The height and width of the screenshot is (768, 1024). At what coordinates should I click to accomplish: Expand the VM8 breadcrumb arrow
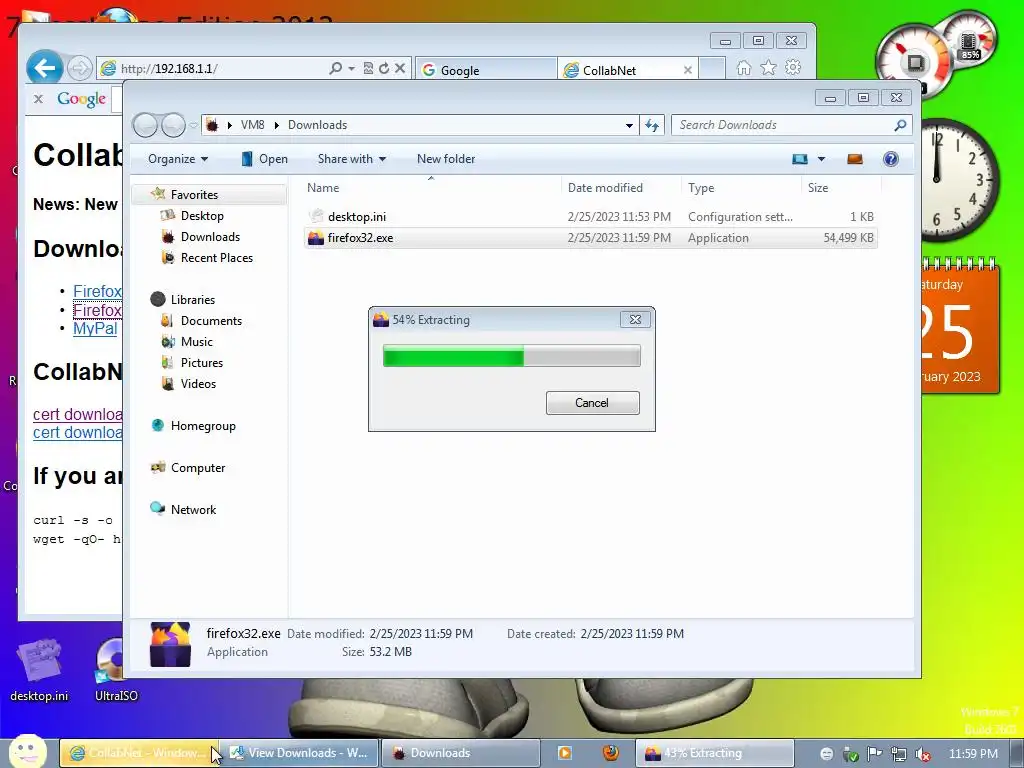[x=276, y=125]
